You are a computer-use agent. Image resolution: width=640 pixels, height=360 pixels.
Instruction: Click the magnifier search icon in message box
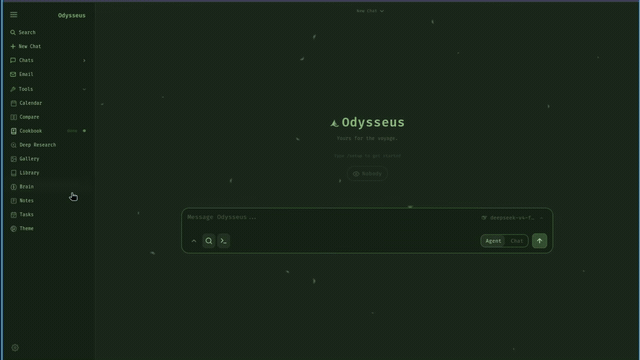tap(209, 241)
